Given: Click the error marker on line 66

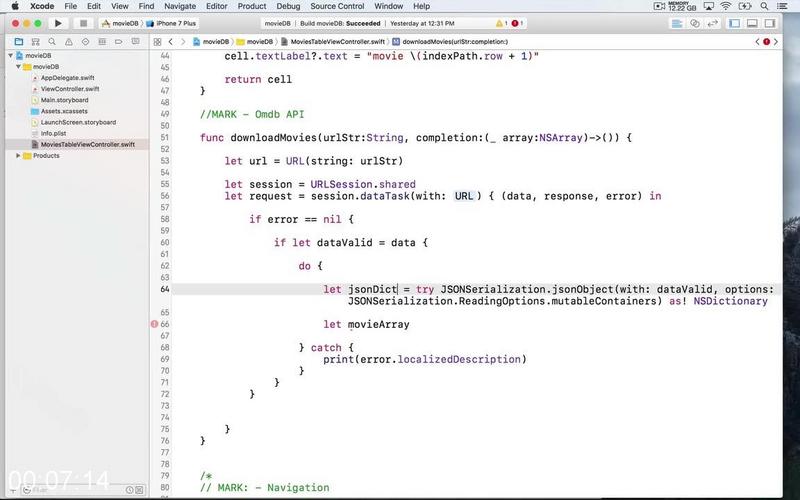Looking at the screenshot, I should [x=154, y=324].
